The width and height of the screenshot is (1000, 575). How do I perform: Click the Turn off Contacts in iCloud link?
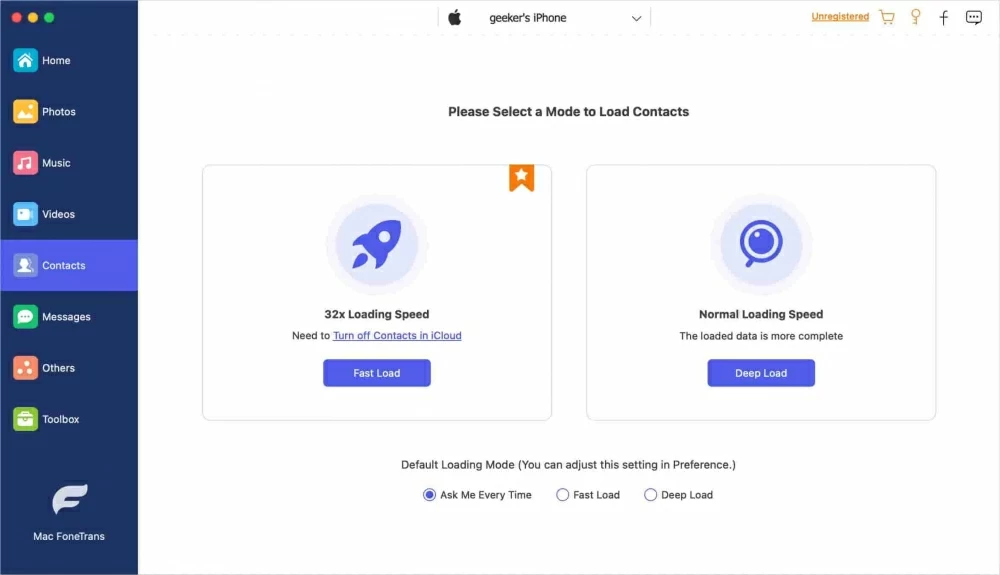pos(397,336)
